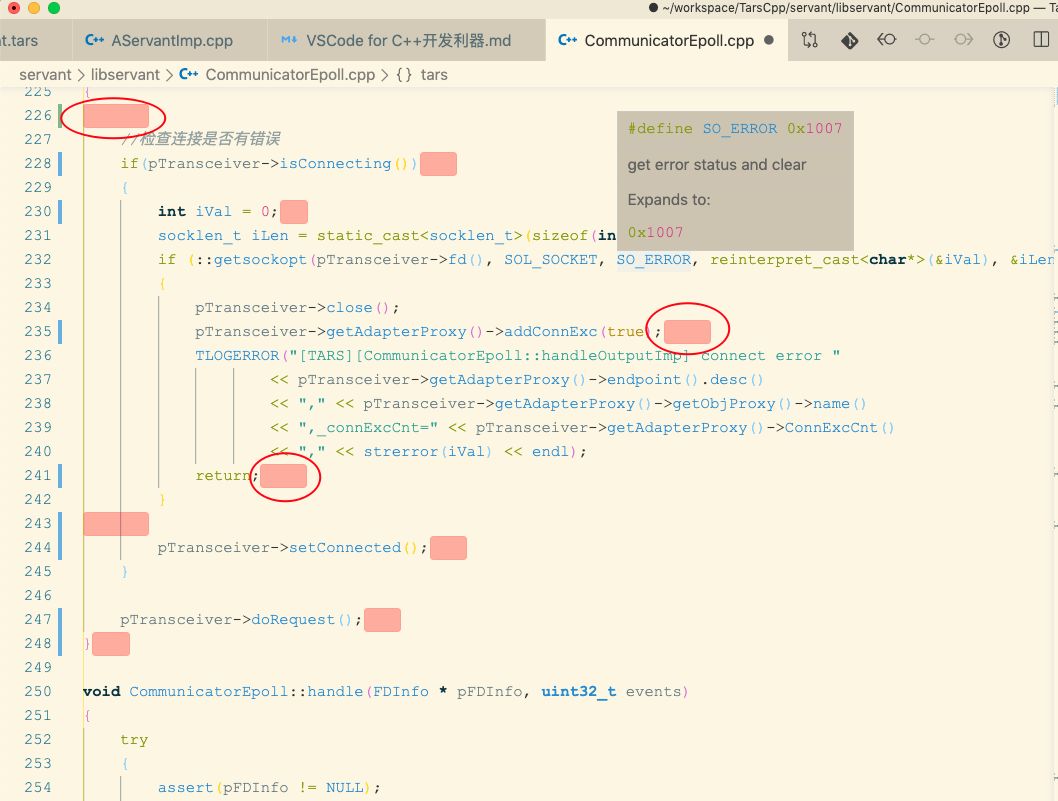1058x801 pixels.
Task: Click the C++ icon on CommunicatorEpoll.cpp tab
Action: point(567,40)
